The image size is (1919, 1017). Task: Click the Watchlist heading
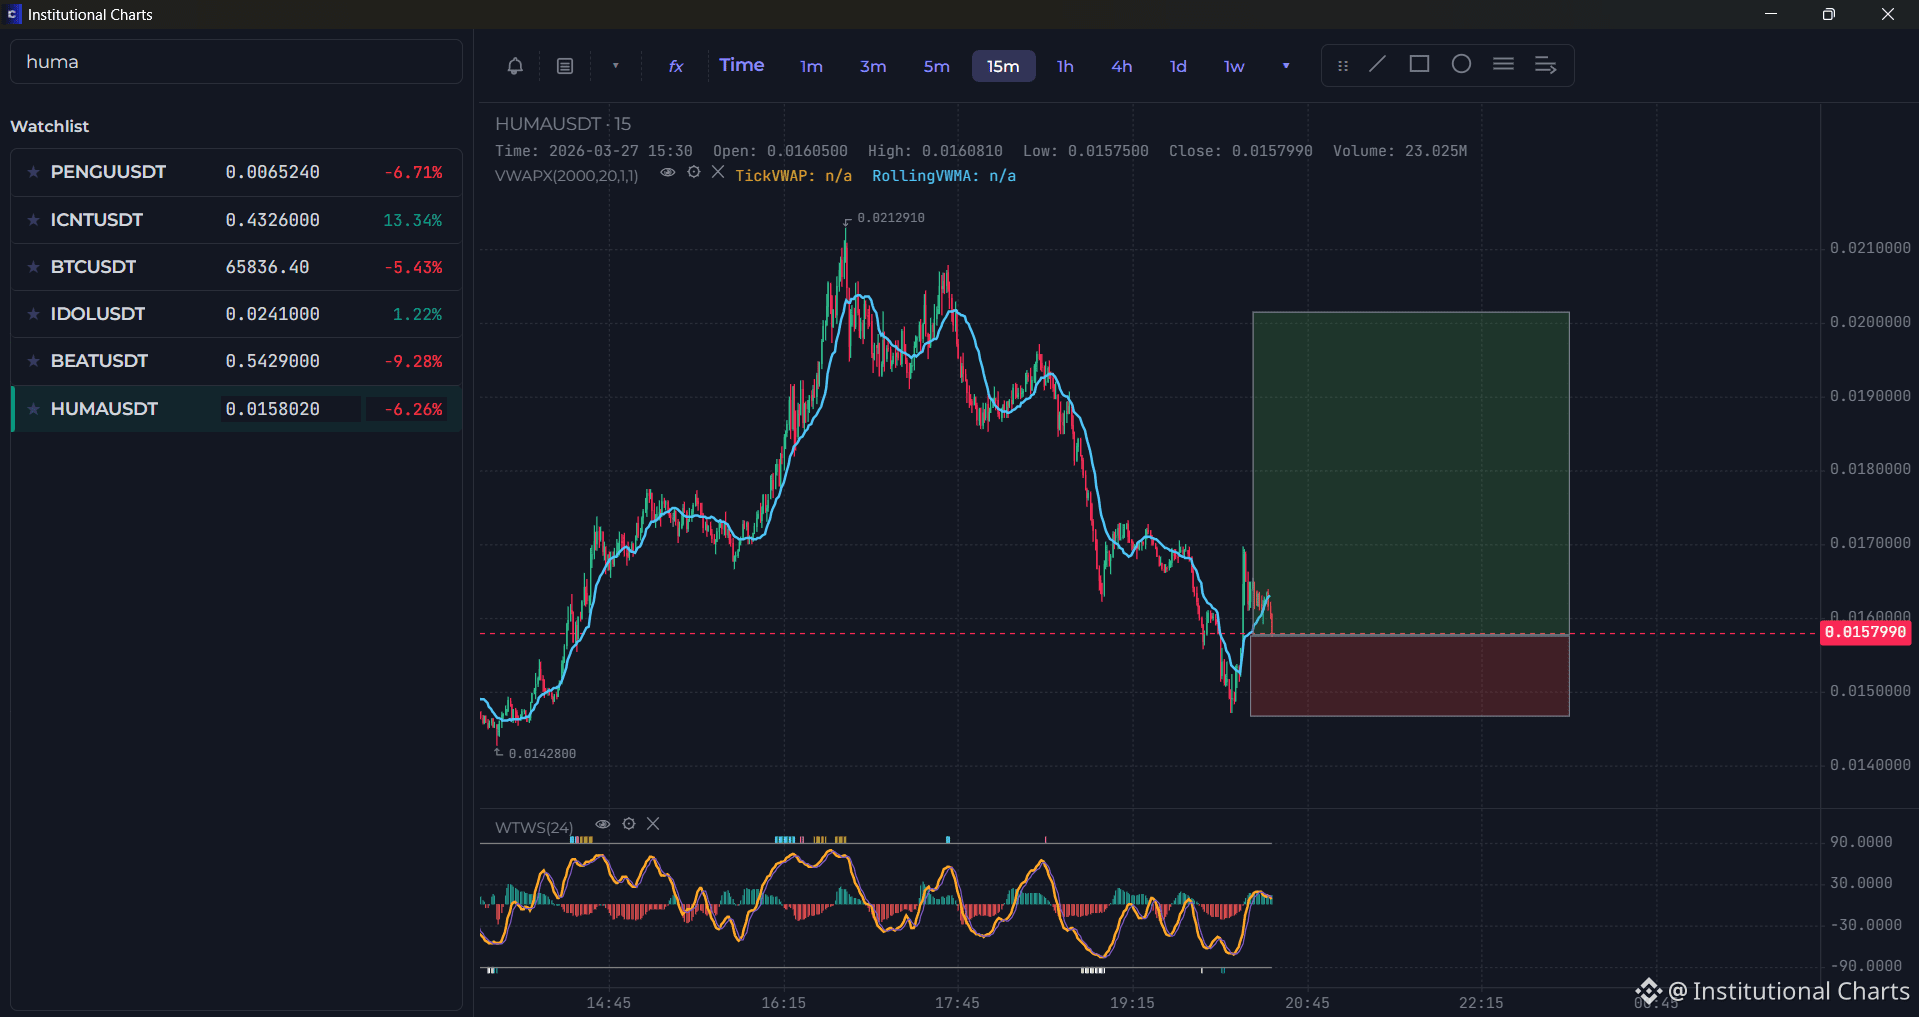click(50, 126)
